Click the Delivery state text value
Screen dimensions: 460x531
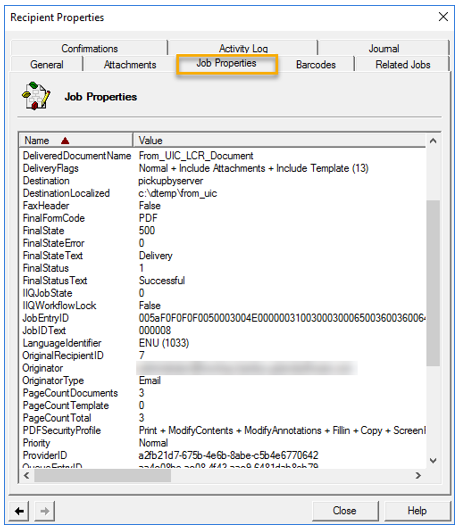click(x=155, y=256)
